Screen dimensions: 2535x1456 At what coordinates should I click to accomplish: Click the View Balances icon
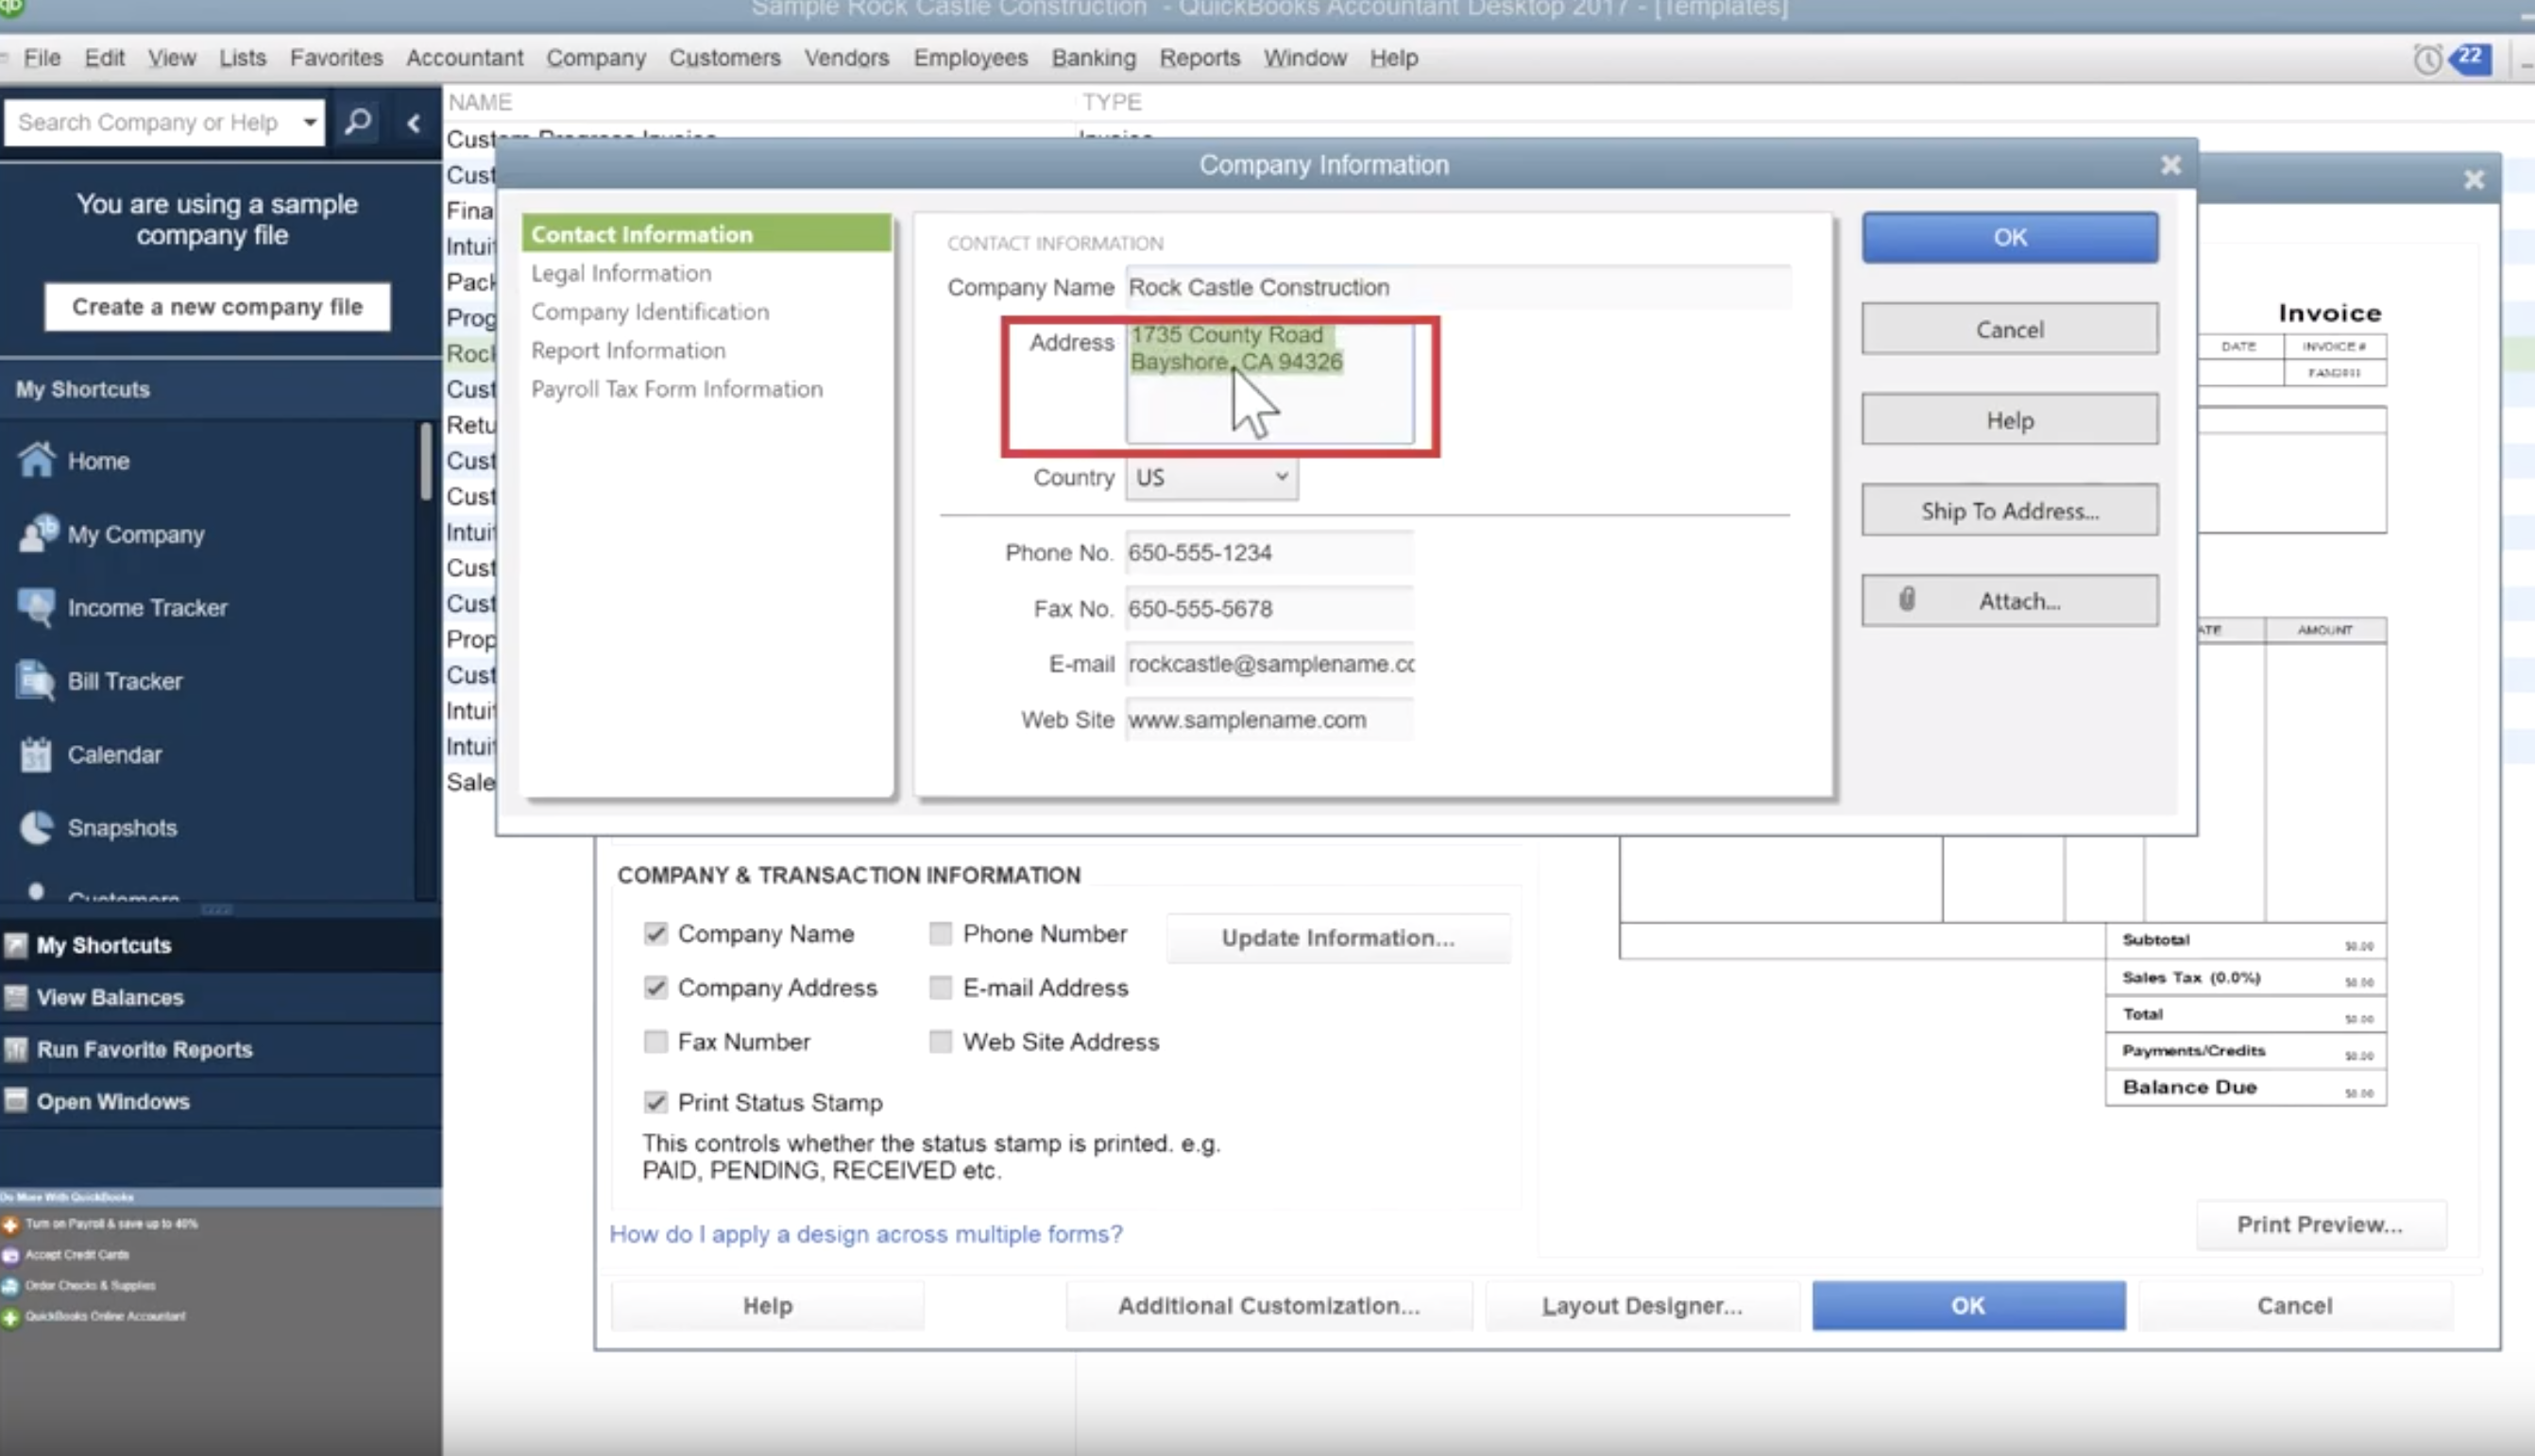15,997
